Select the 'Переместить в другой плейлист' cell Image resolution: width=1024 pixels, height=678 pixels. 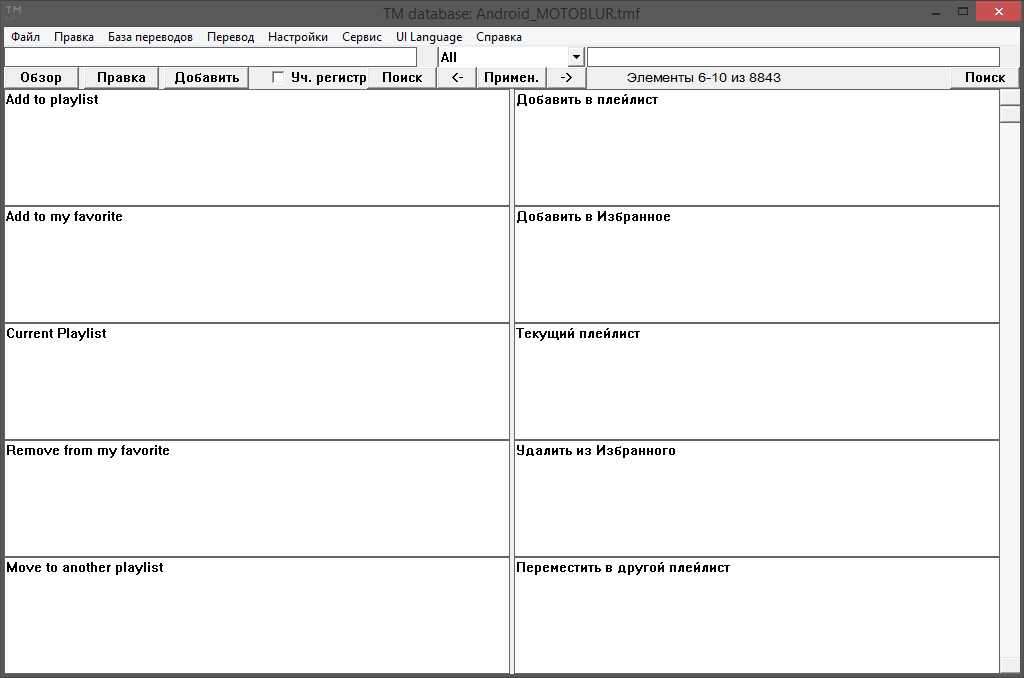click(x=757, y=615)
